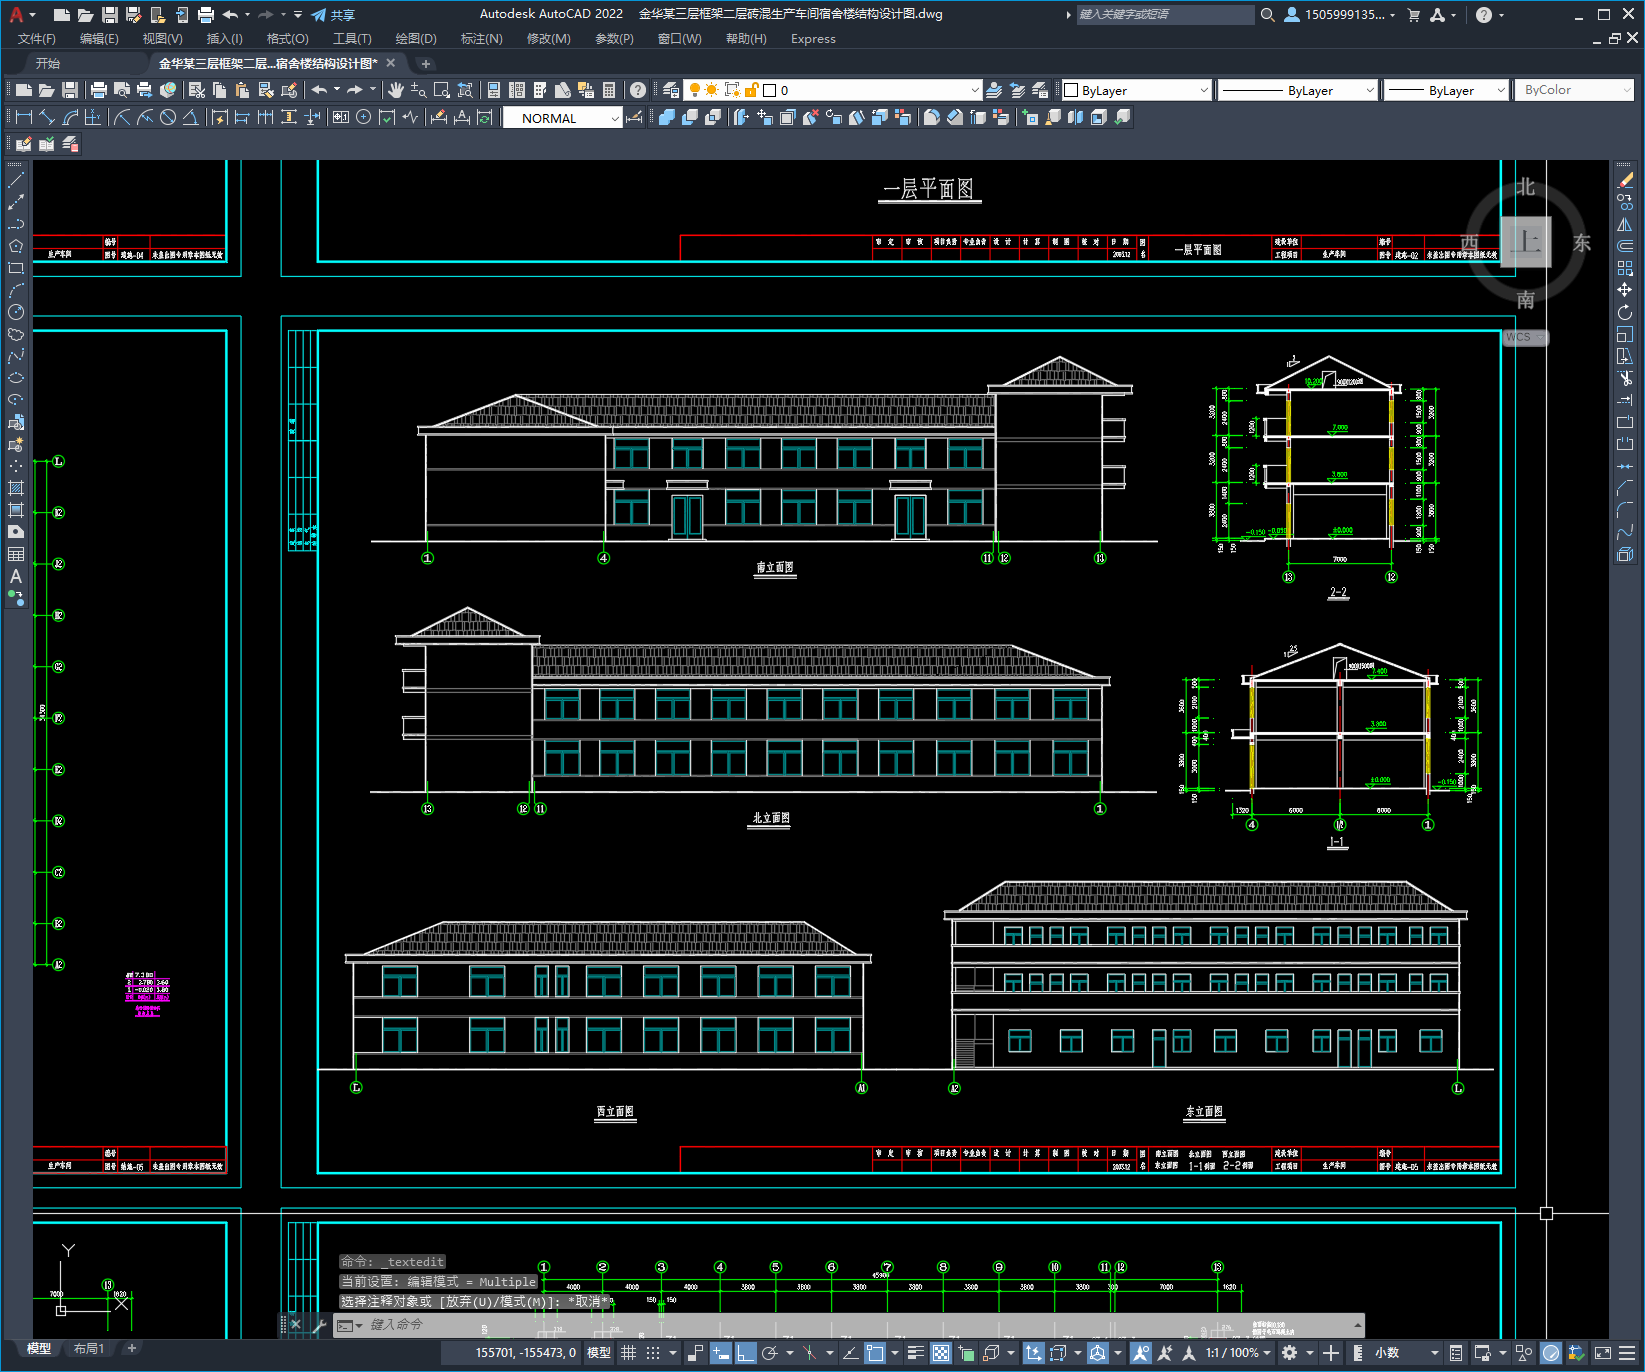1645x1372 pixels.
Task: Switch to the 开始 tab
Action: pos(48,63)
